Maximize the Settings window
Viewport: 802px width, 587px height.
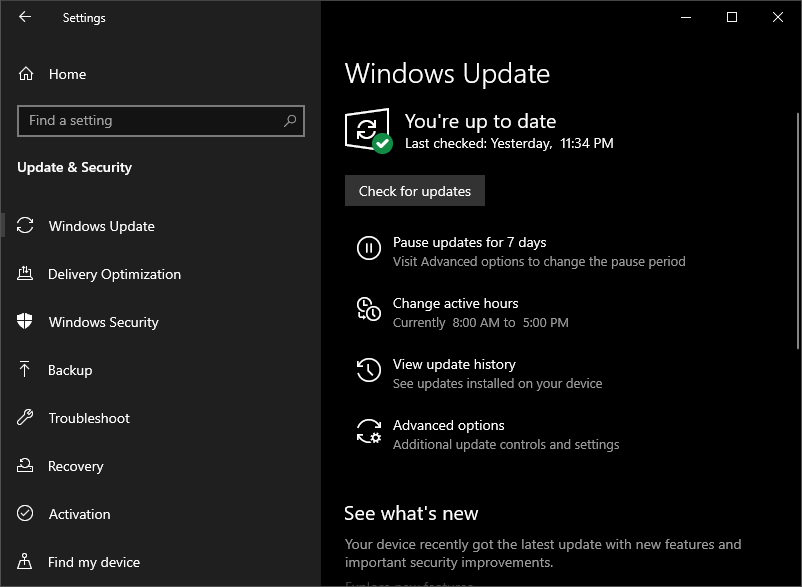click(x=732, y=17)
